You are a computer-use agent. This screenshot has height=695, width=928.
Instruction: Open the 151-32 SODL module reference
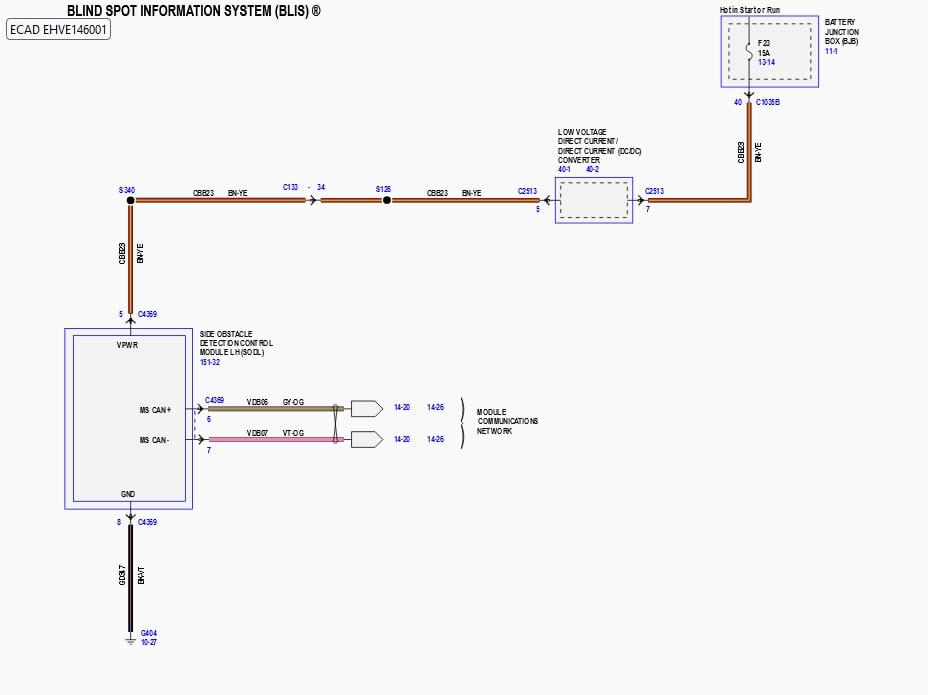coord(211,363)
